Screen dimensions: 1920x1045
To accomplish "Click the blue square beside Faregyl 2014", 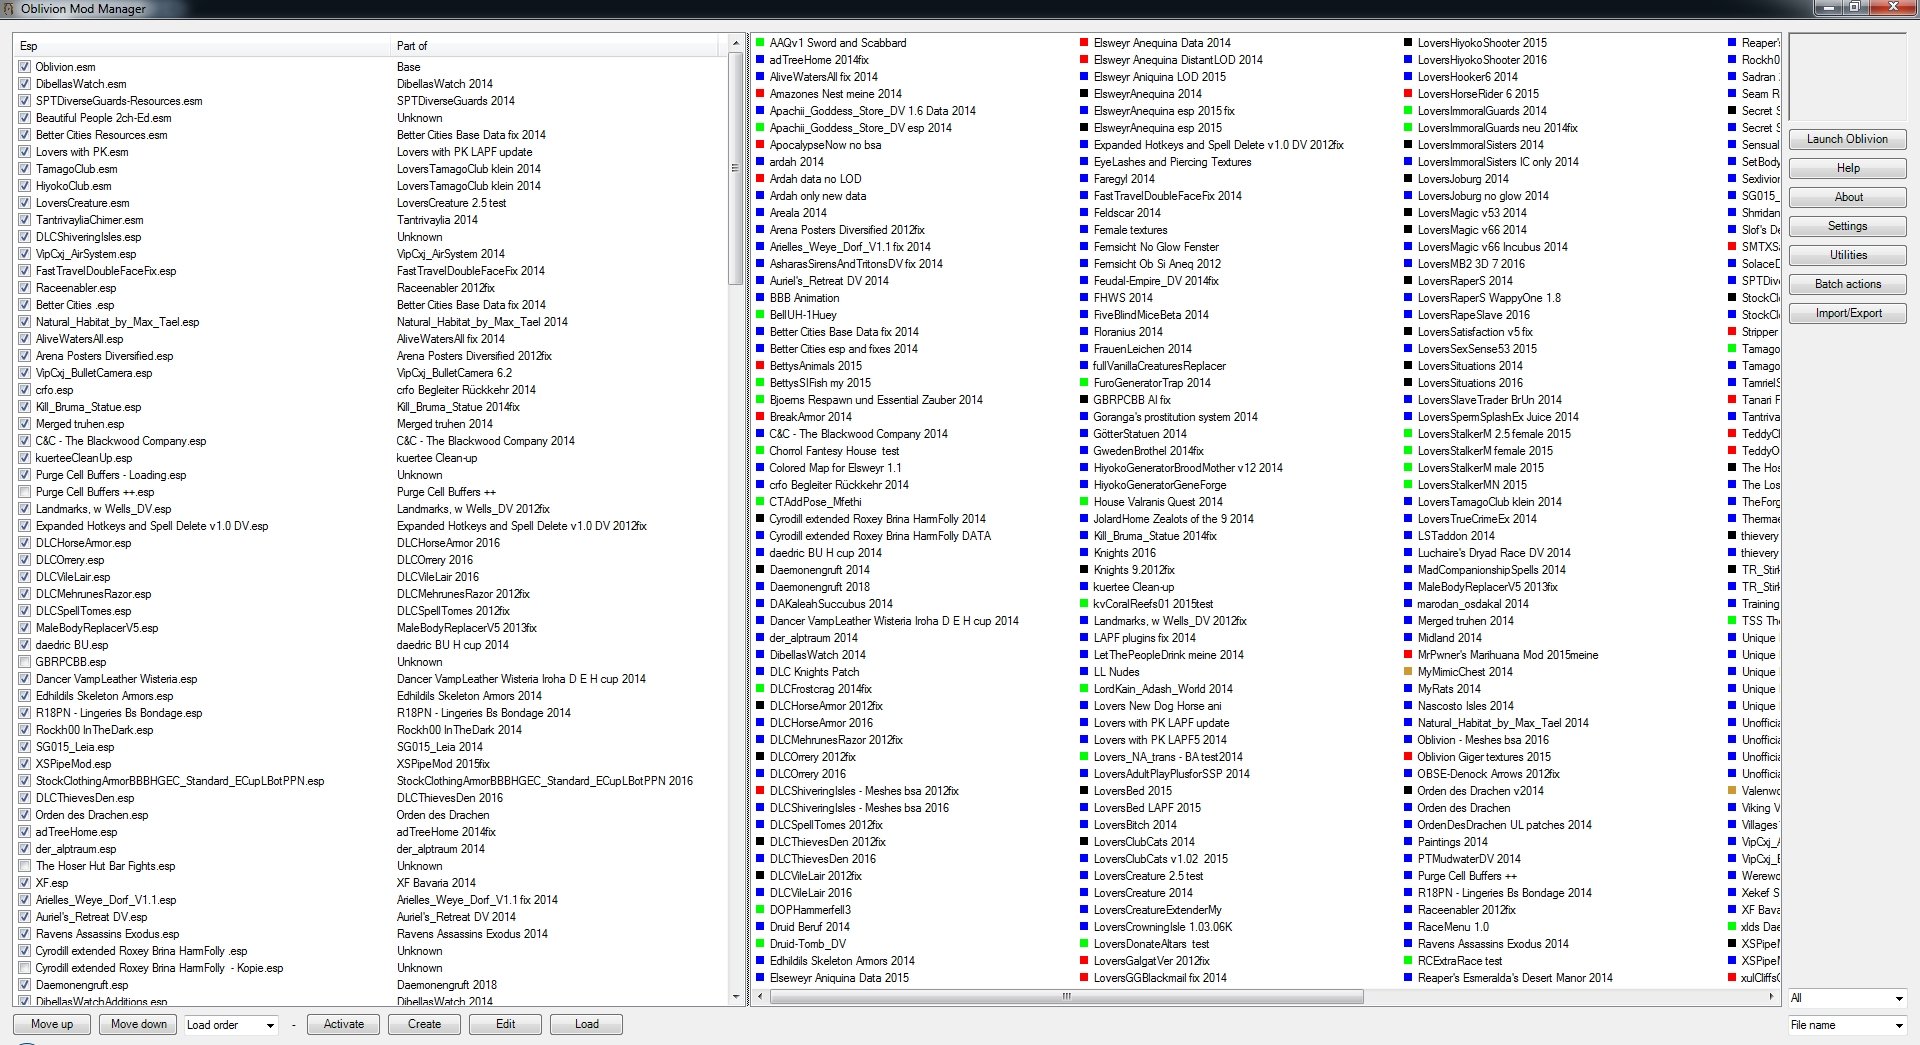I will (1084, 179).
